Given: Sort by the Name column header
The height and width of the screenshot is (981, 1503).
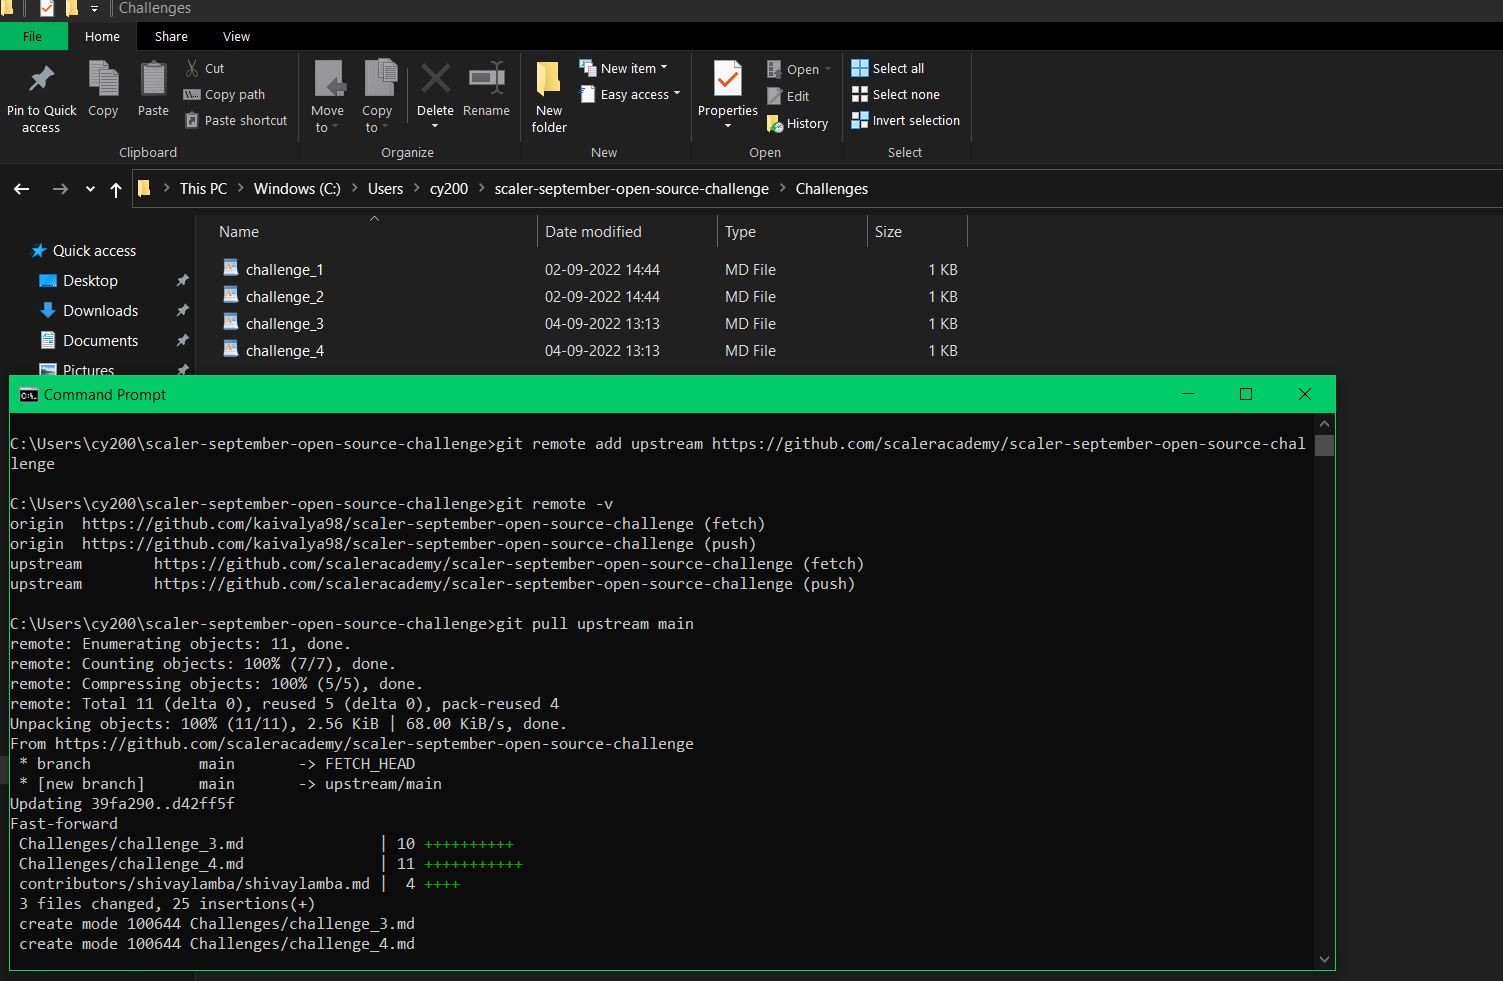Looking at the screenshot, I should pyautogui.click(x=239, y=231).
